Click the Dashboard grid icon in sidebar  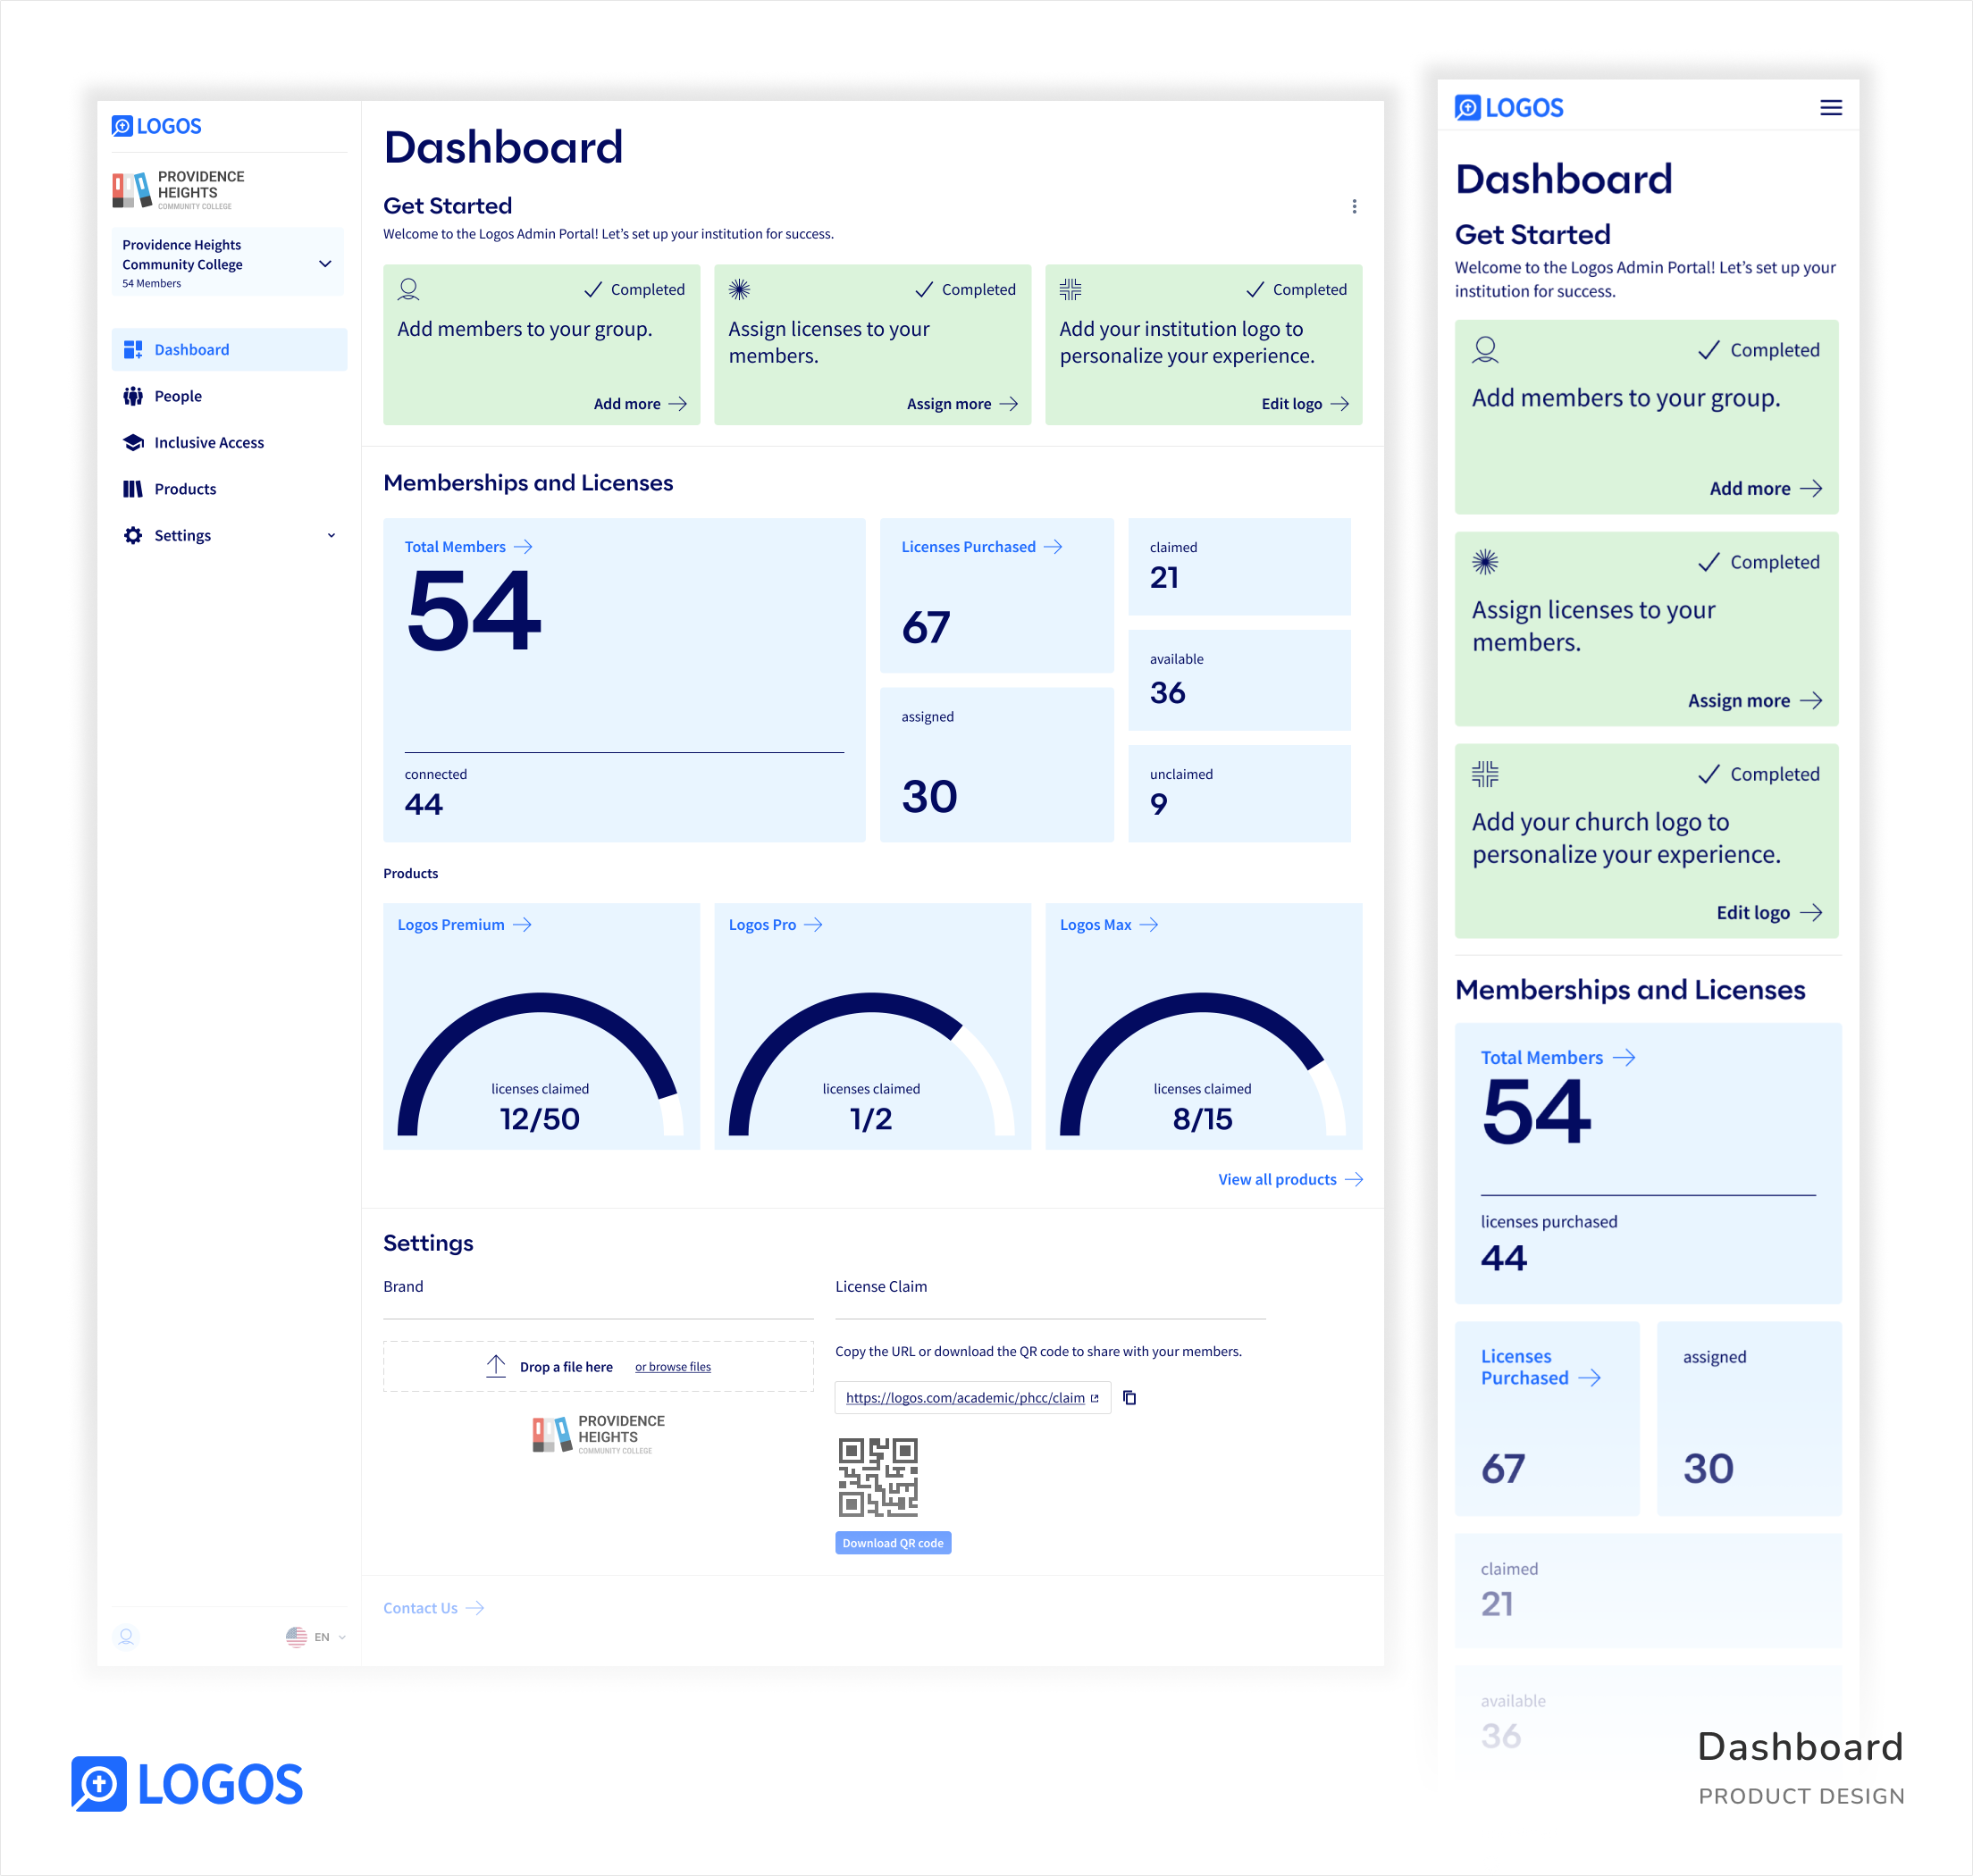[132, 349]
